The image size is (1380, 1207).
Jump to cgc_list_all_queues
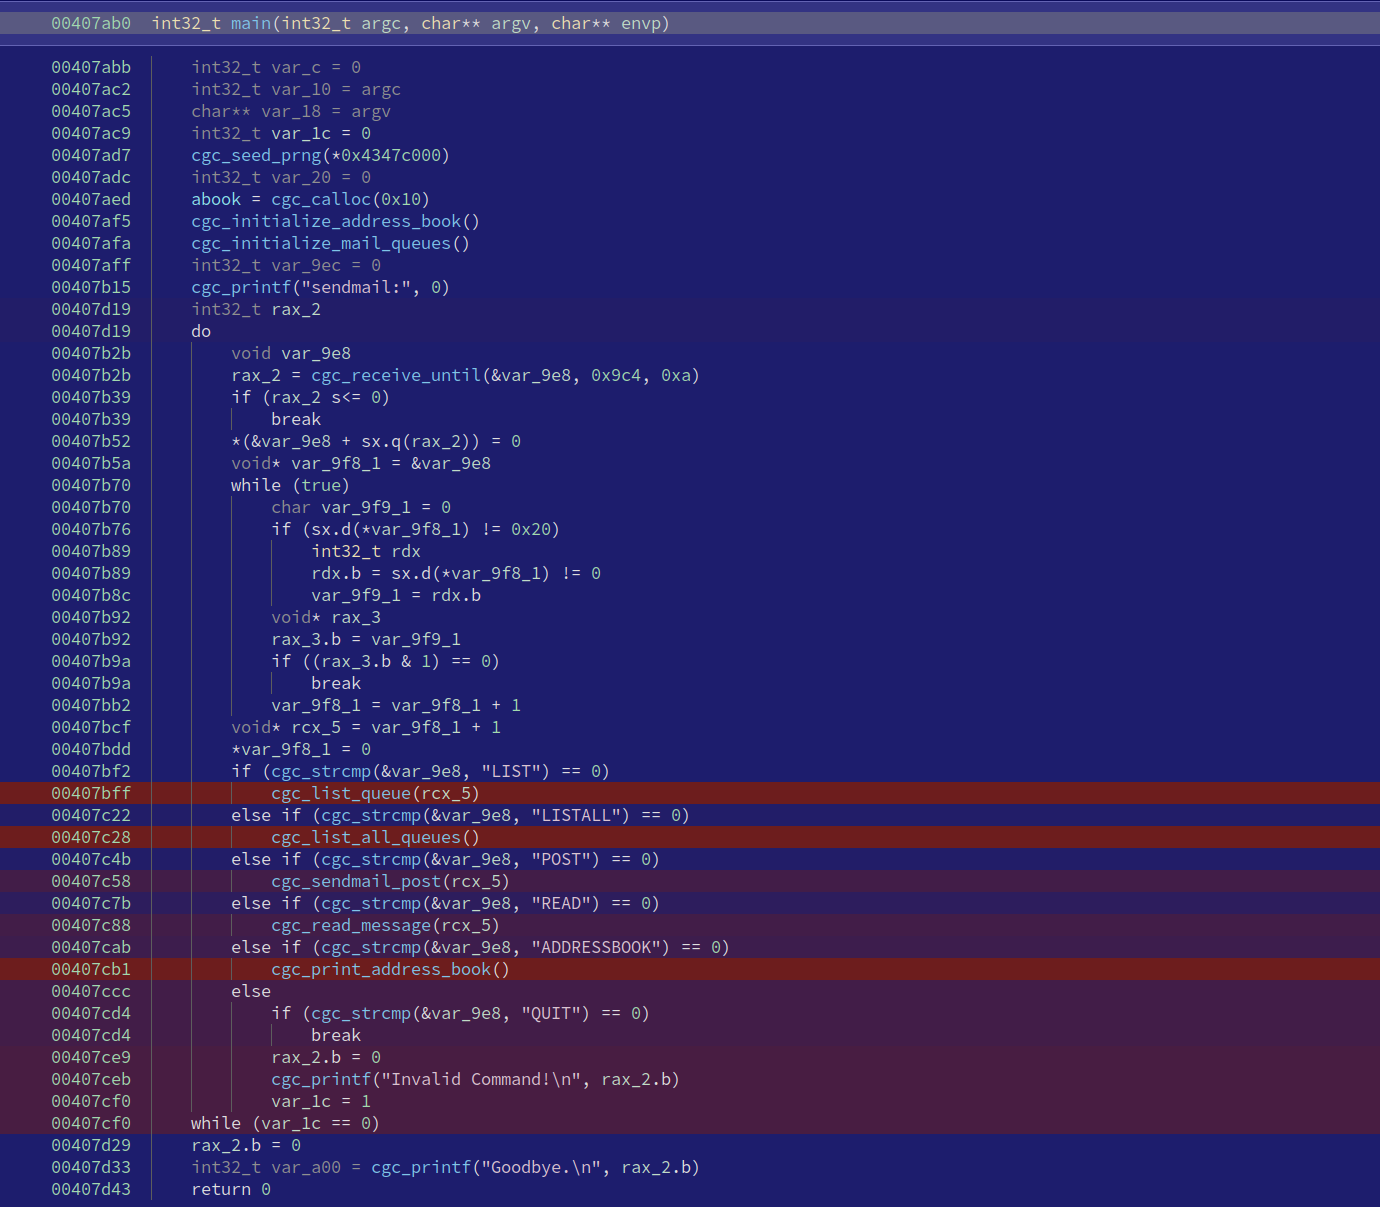366,837
